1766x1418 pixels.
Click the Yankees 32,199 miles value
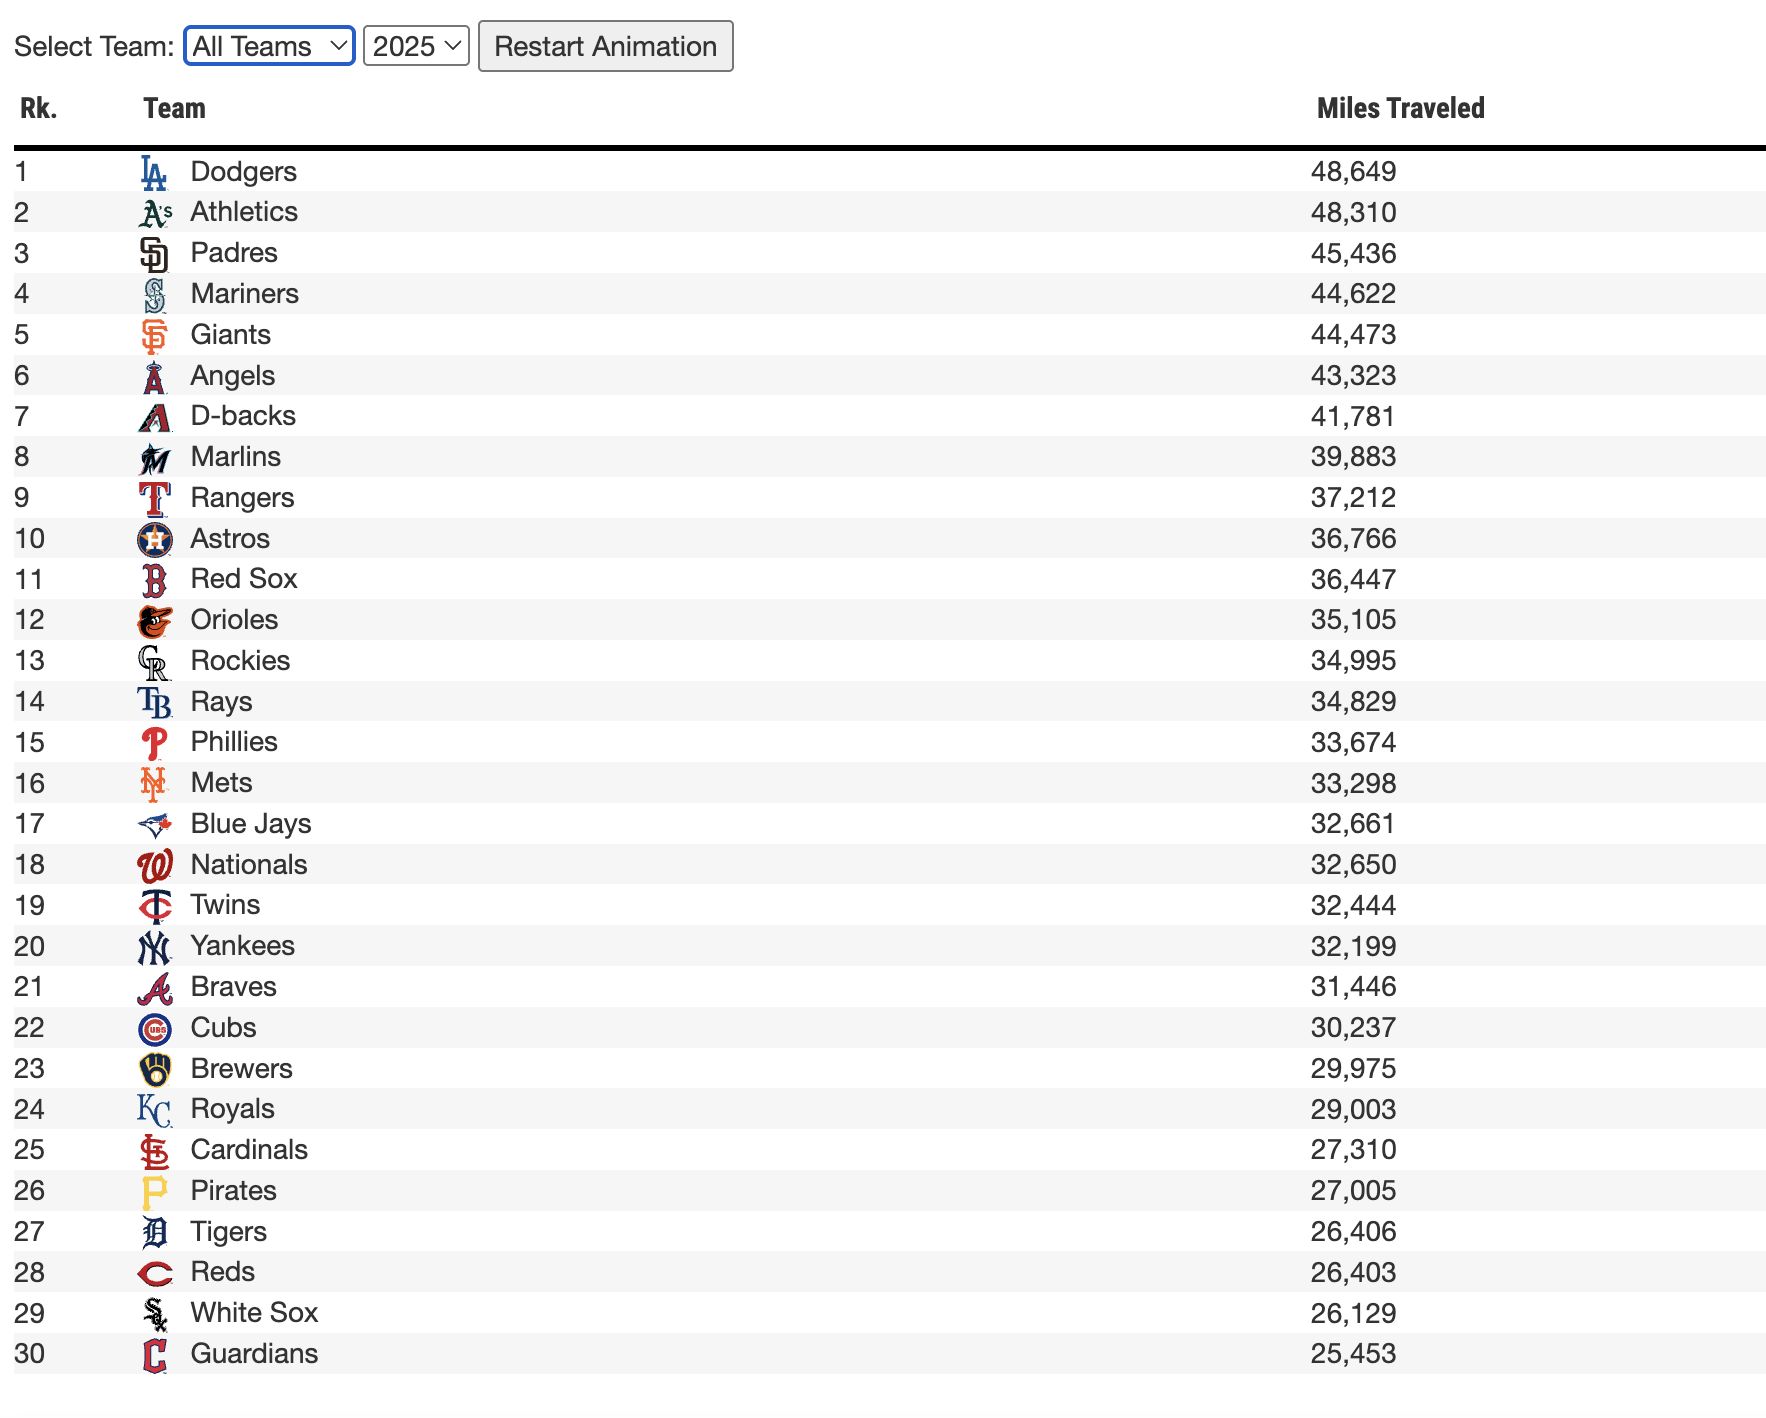point(1353,947)
